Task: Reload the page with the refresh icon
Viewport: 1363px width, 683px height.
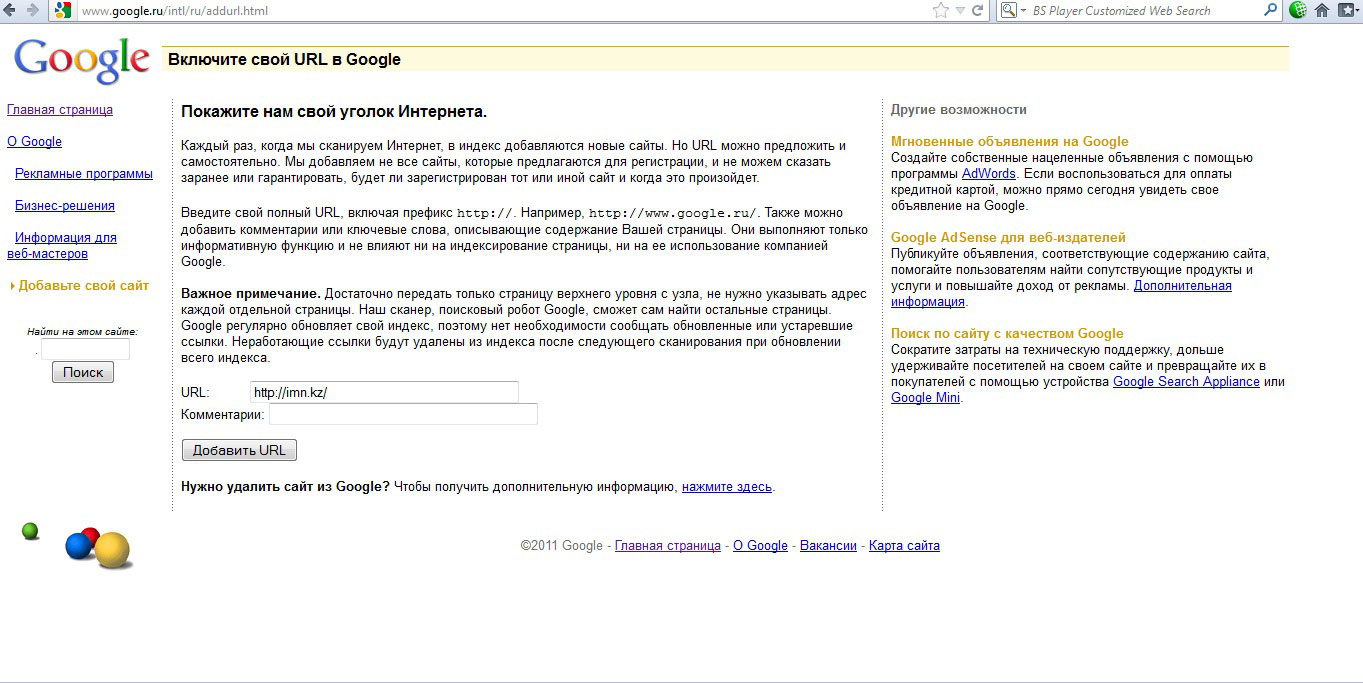Action: 977,11
